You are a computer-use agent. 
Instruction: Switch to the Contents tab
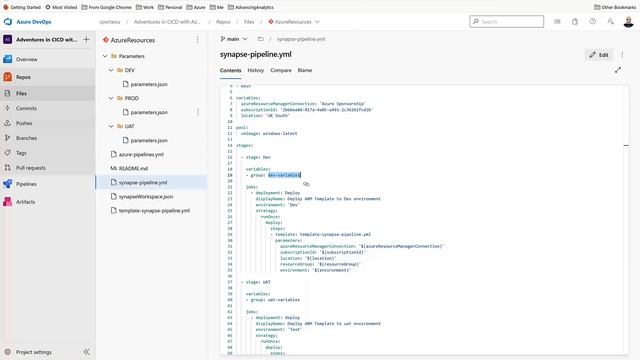(231, 70)
